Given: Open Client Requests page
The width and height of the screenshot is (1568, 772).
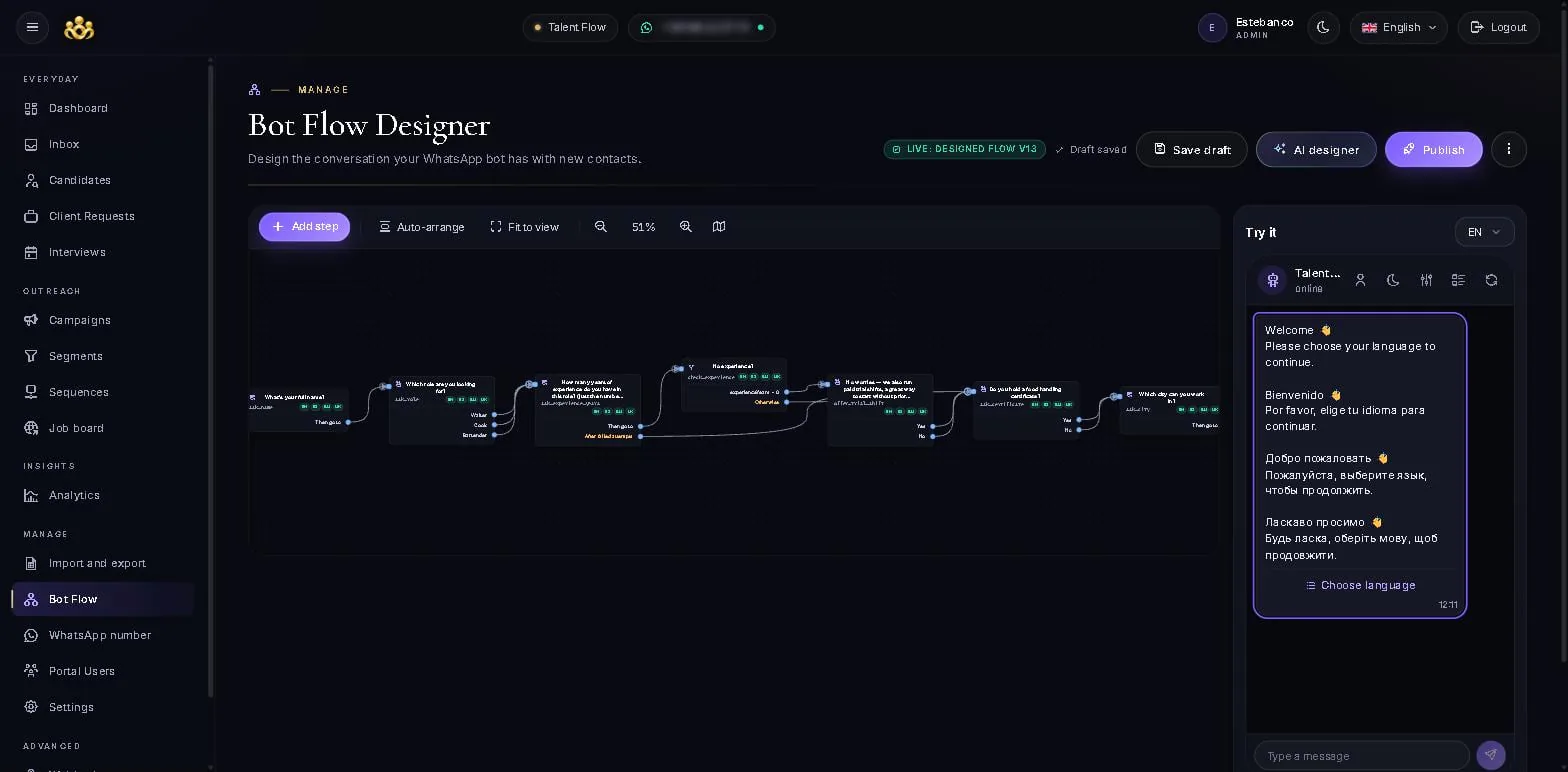Looking at the screenshot, I should click(x=103, y=216).
